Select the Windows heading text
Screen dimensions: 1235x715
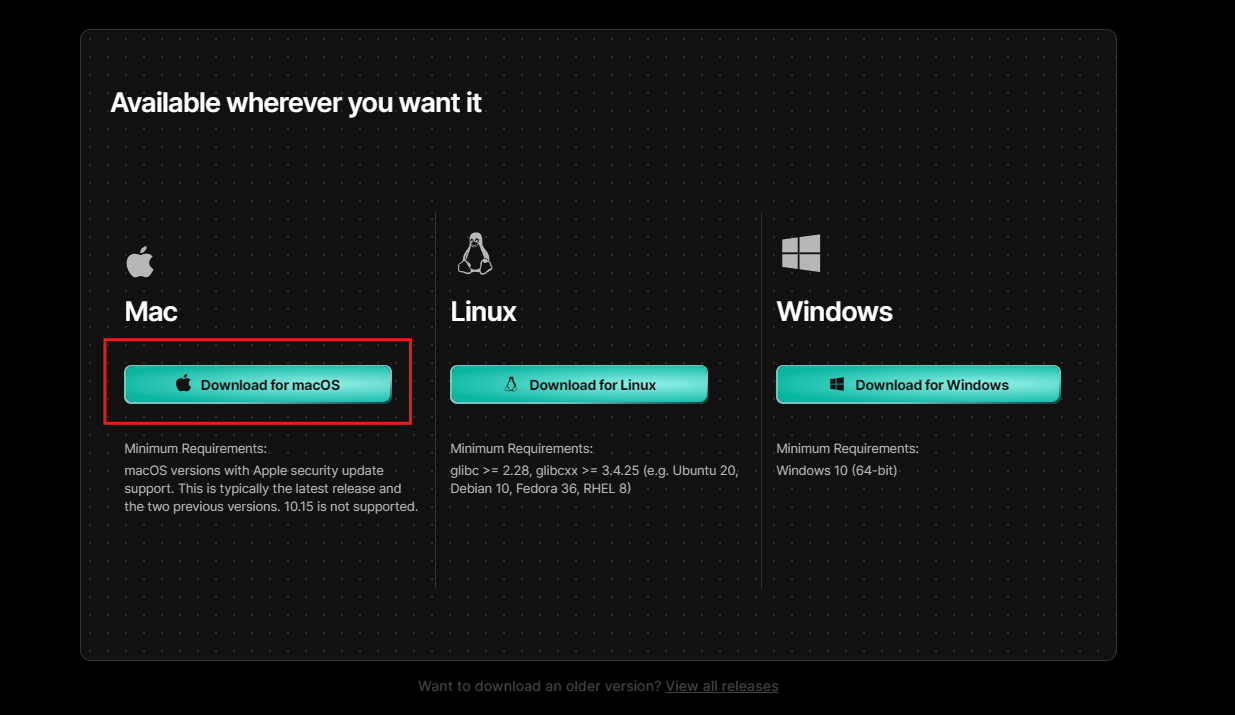(834, 311)
